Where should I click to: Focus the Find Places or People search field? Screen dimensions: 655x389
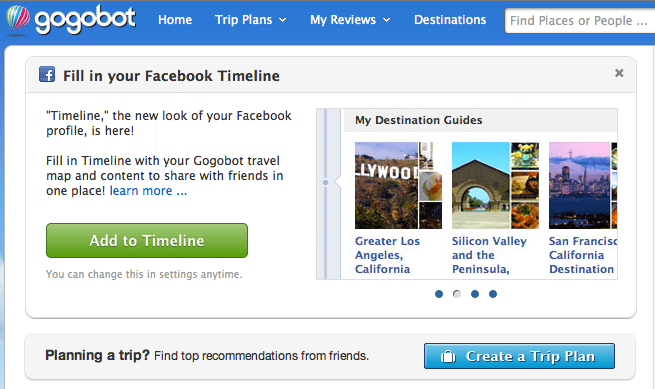580,20
